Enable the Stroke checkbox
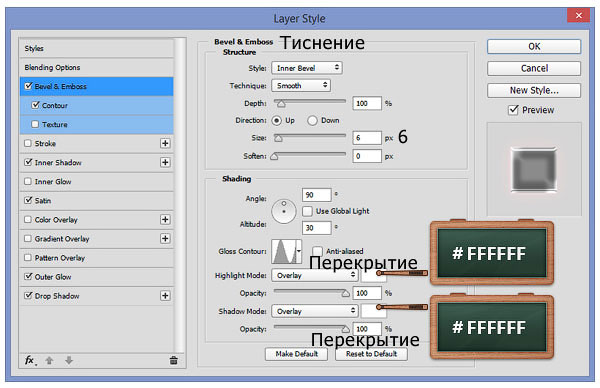The width and height of the screenshot is (600, 388). point(28,143)
